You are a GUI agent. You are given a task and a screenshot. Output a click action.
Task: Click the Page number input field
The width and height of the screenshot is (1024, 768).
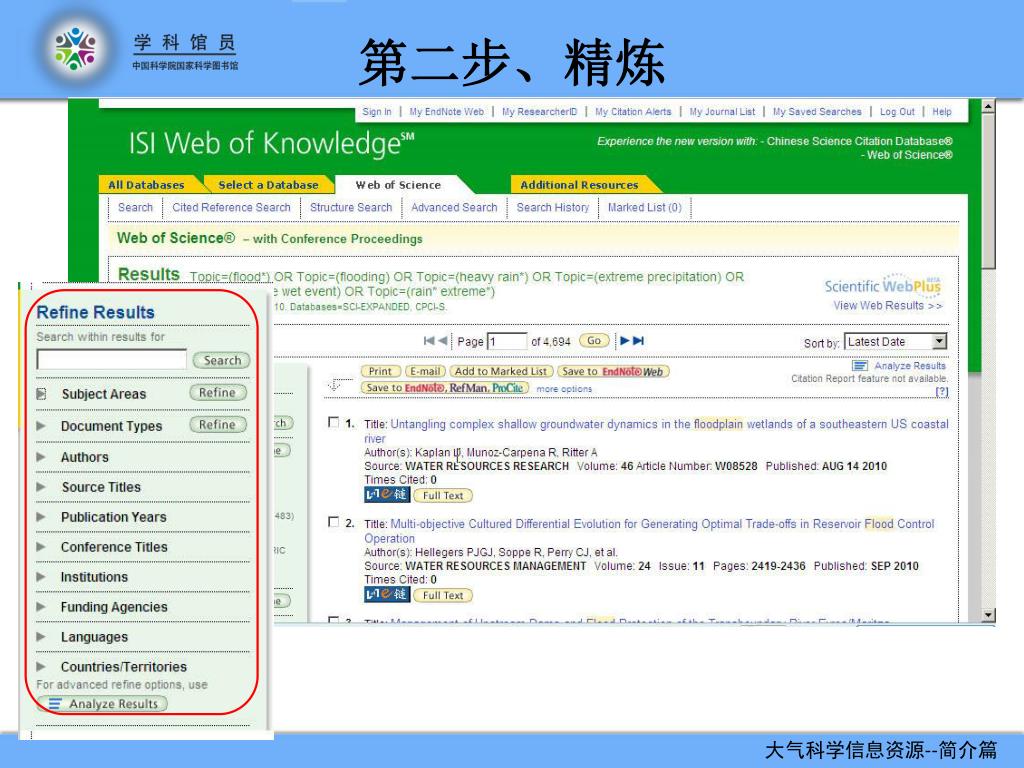(507, 341)
